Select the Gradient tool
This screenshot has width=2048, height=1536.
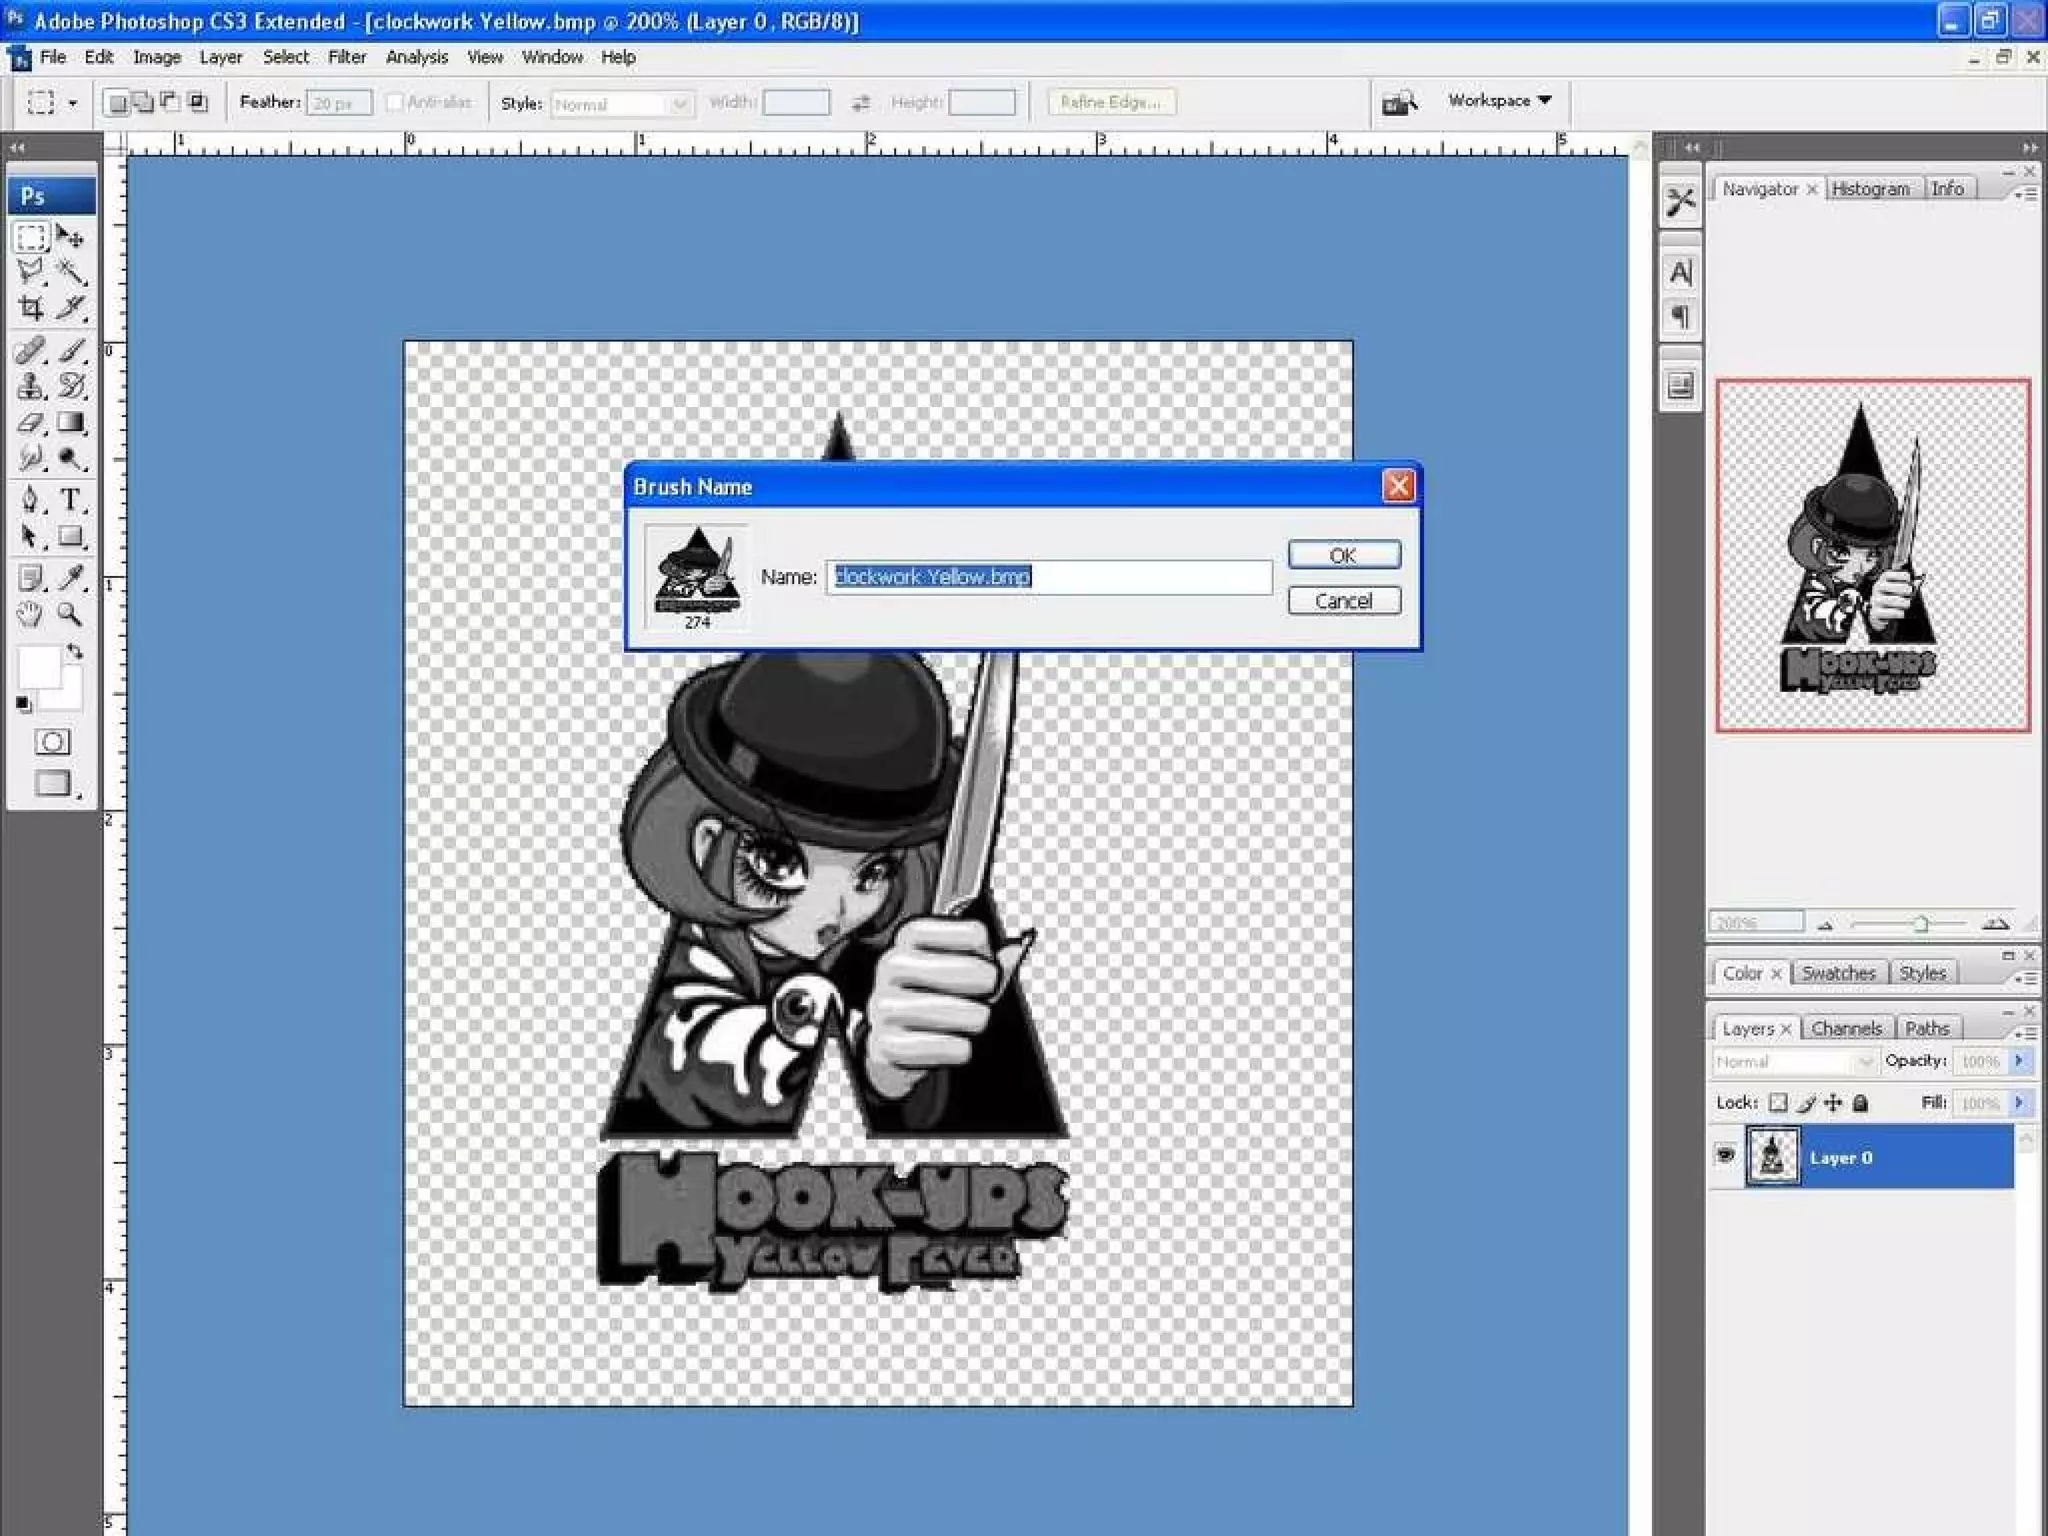coord(70,423)
